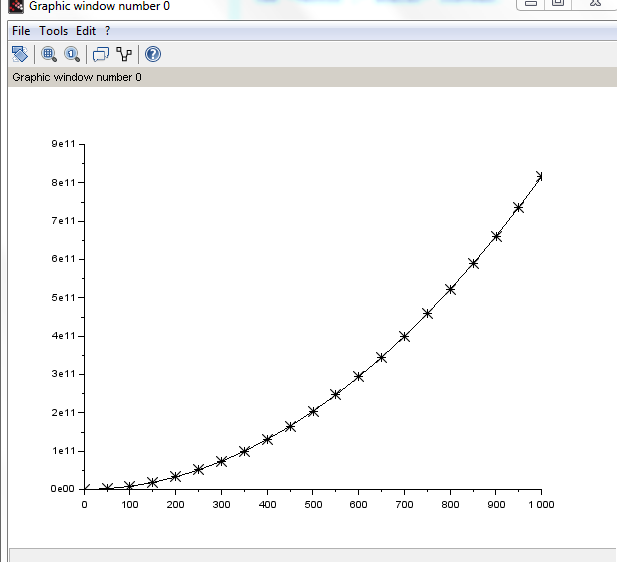Click the 1e11 y-axis label
Image resolution: width=617 pixels, height=562 pixels.
(63, 451)
